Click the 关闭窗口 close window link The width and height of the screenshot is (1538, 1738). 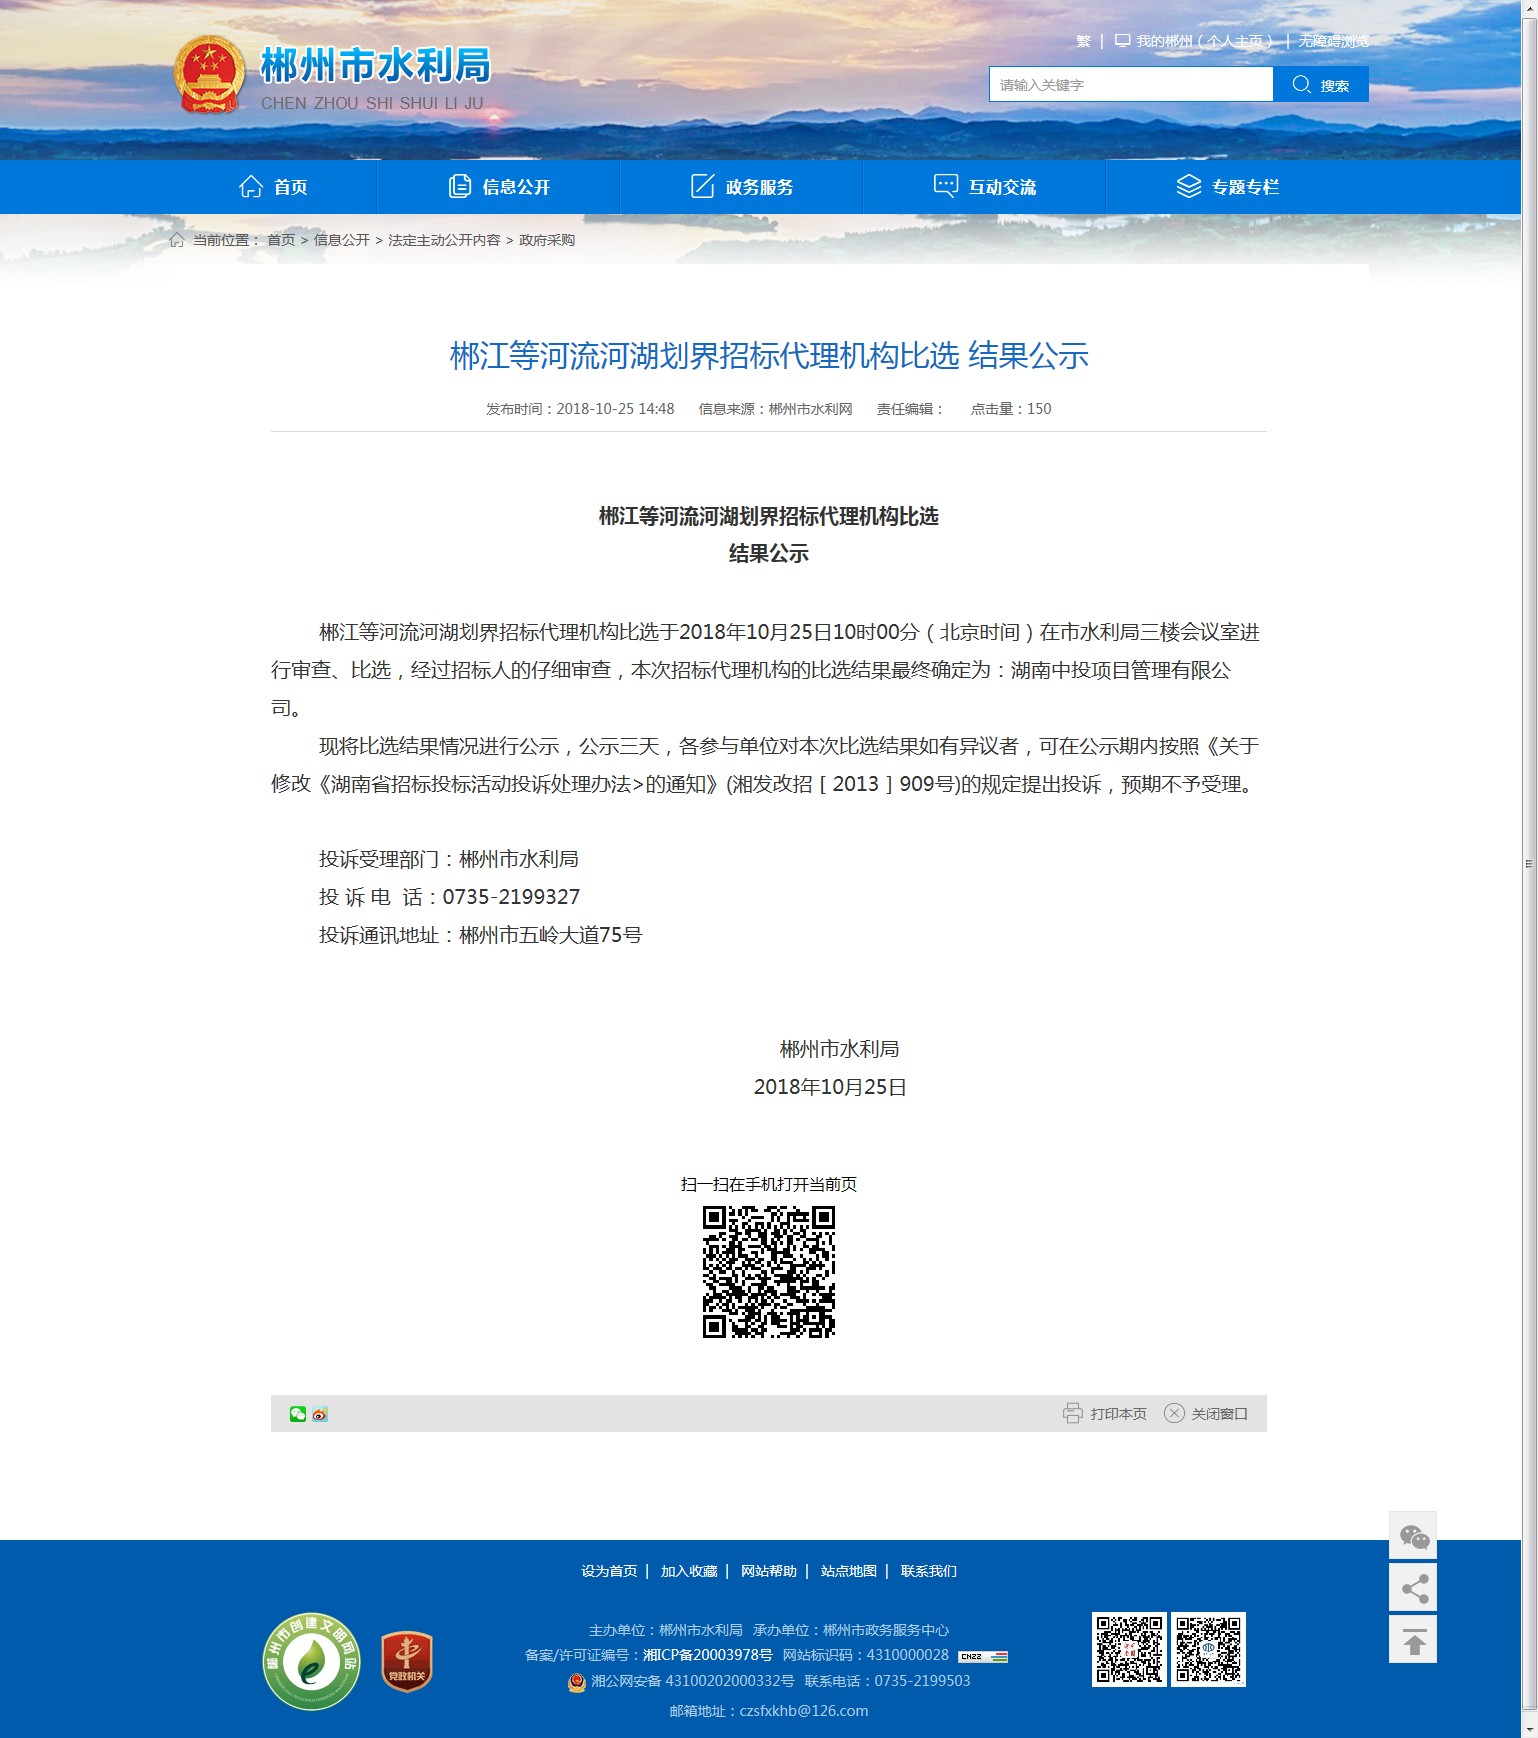(x=1220, y=1414)
